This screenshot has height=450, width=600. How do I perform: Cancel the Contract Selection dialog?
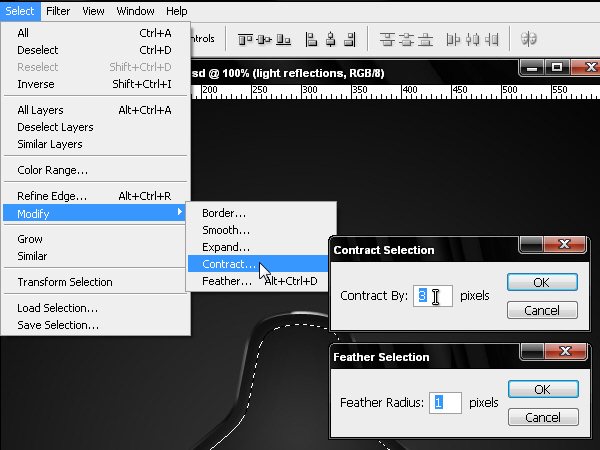(542, 310)
